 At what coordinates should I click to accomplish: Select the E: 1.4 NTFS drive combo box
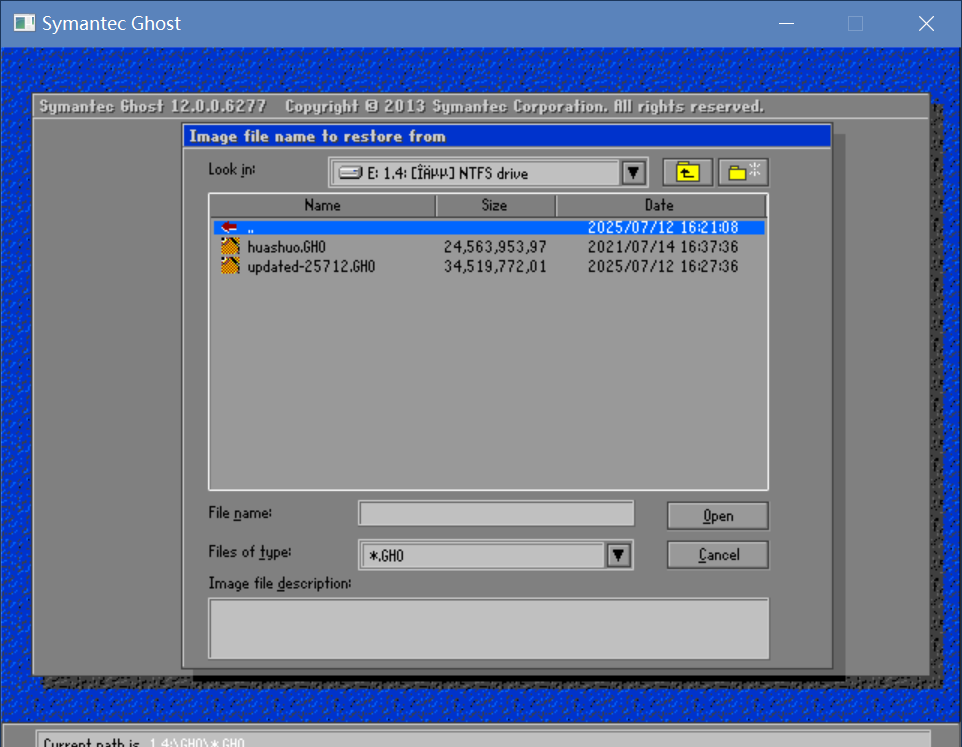(x=488, y=173)
